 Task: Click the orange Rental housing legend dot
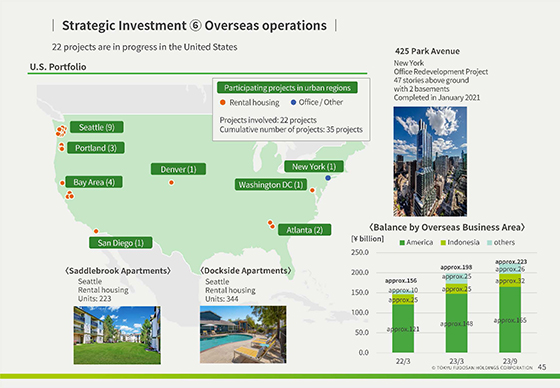click(222, 103)
